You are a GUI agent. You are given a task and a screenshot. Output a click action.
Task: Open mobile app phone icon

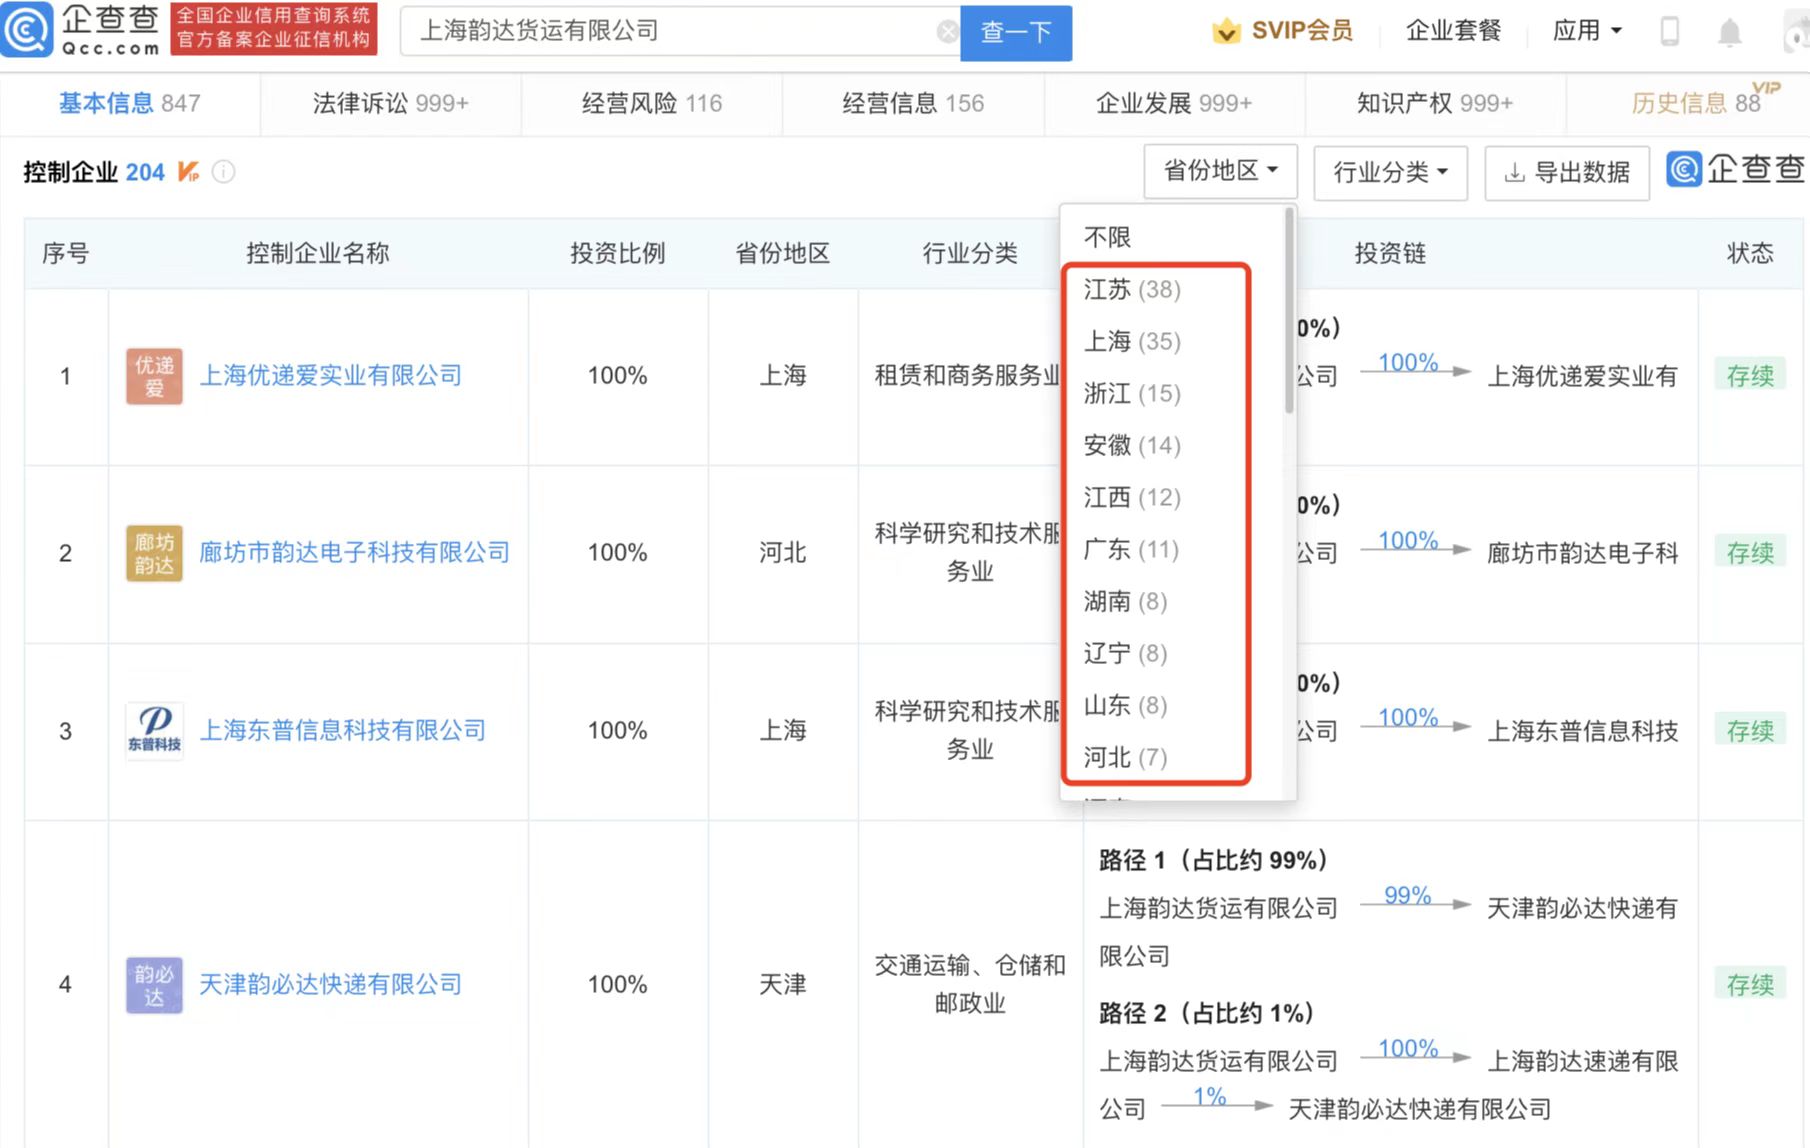1669,31
